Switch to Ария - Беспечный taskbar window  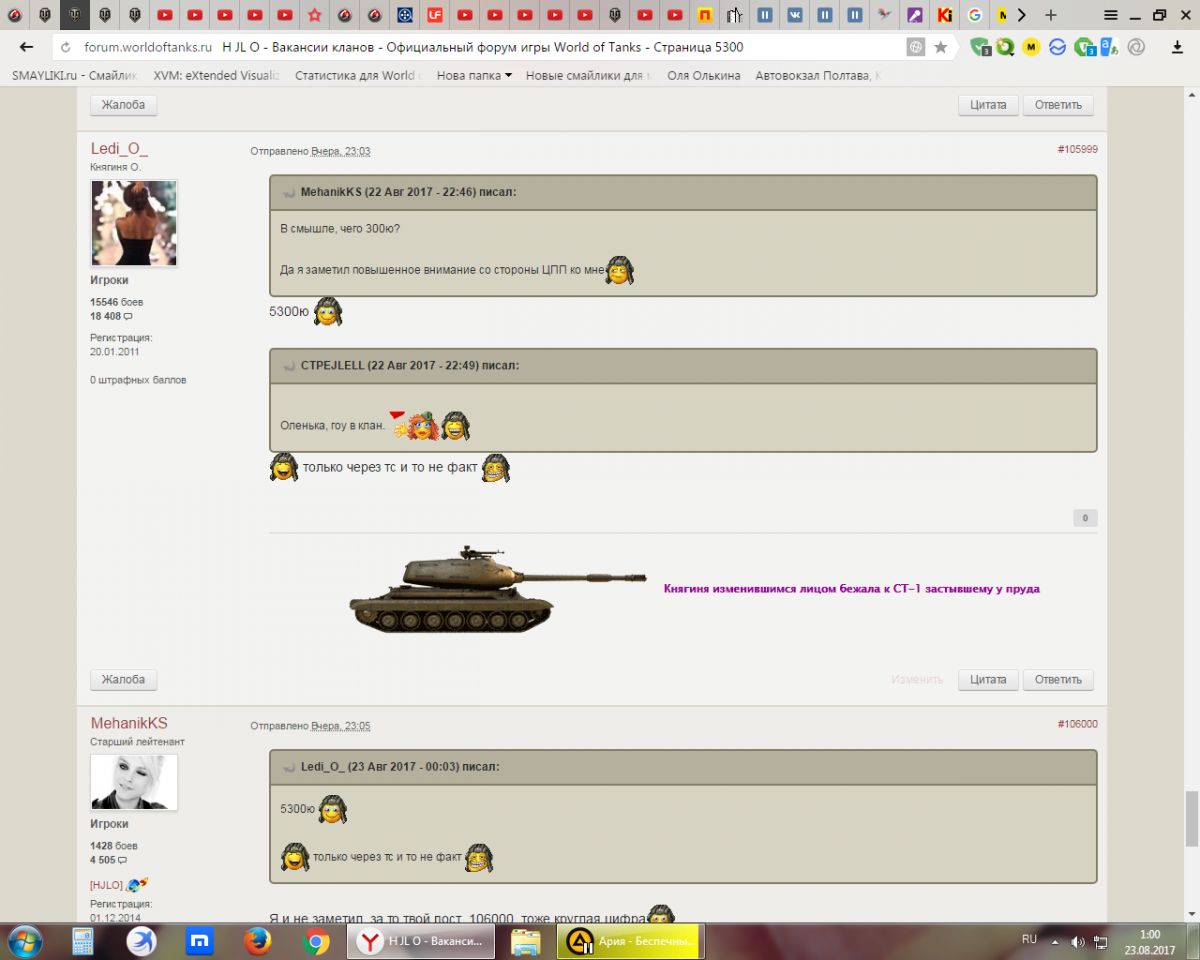[632, 941]
